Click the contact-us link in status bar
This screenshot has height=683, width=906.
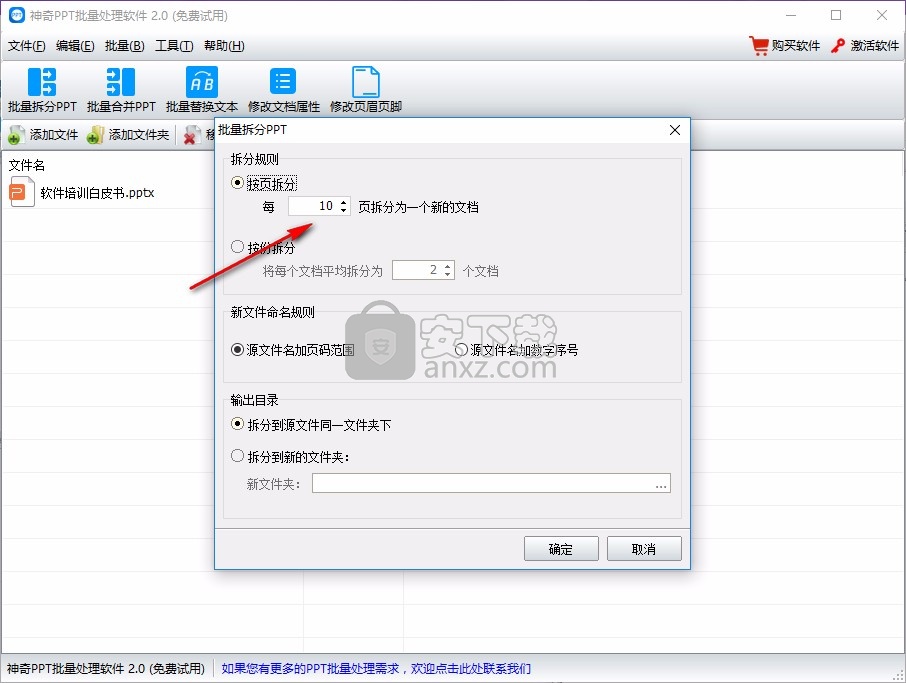tap(376, 669)
